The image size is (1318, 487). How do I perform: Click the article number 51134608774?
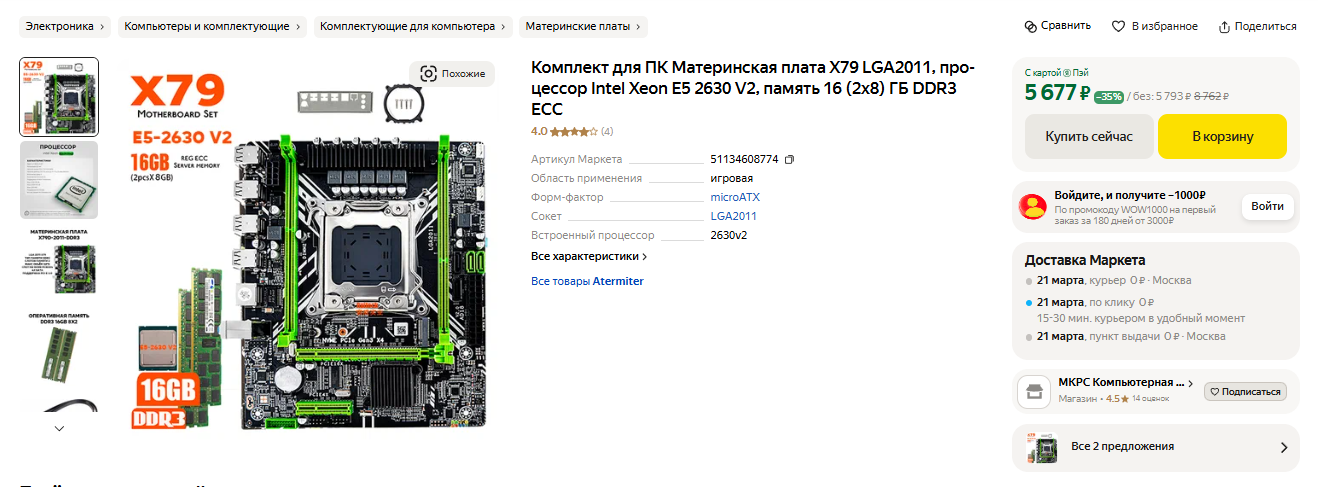[744, 160]
